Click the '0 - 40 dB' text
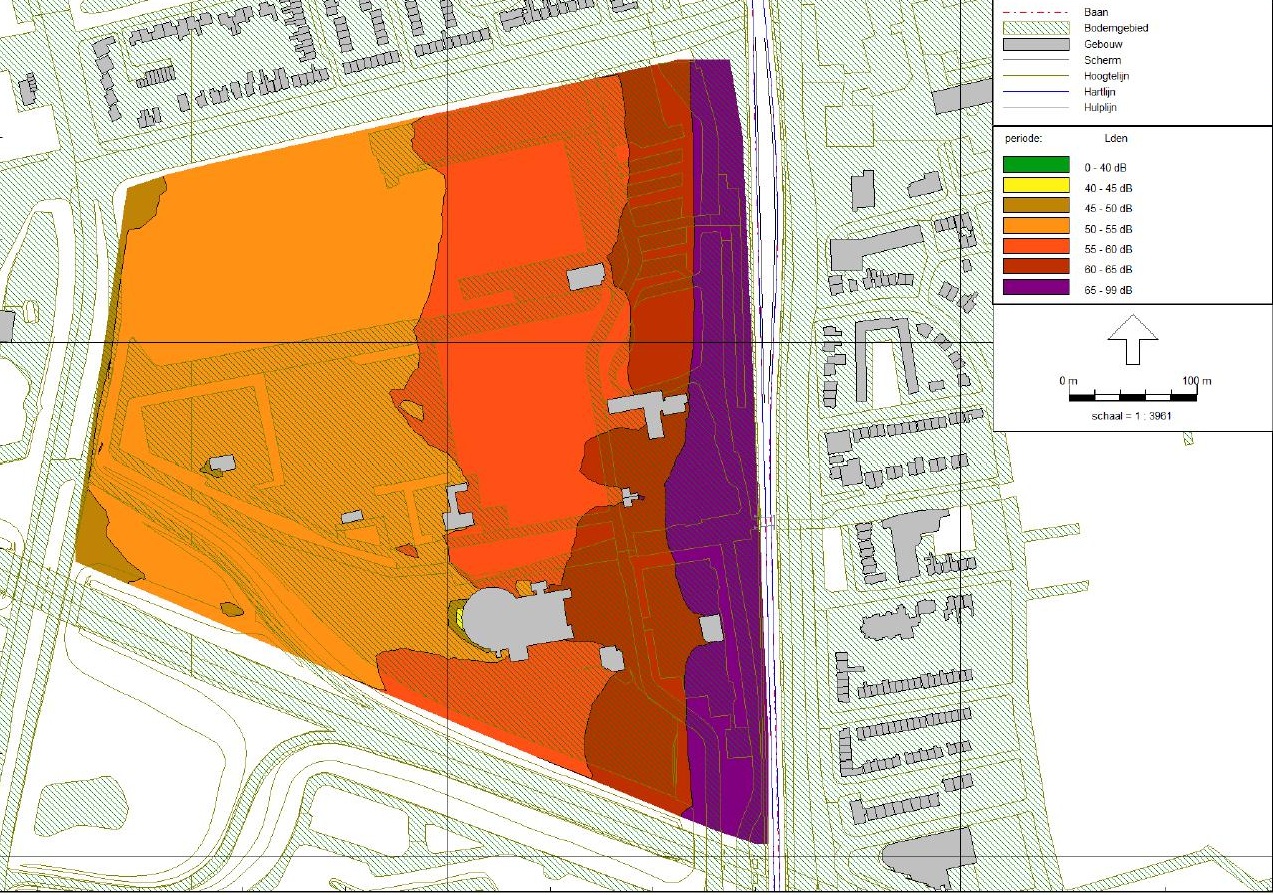Viewport: 1273px width, 895px height. coord(1105,167)
